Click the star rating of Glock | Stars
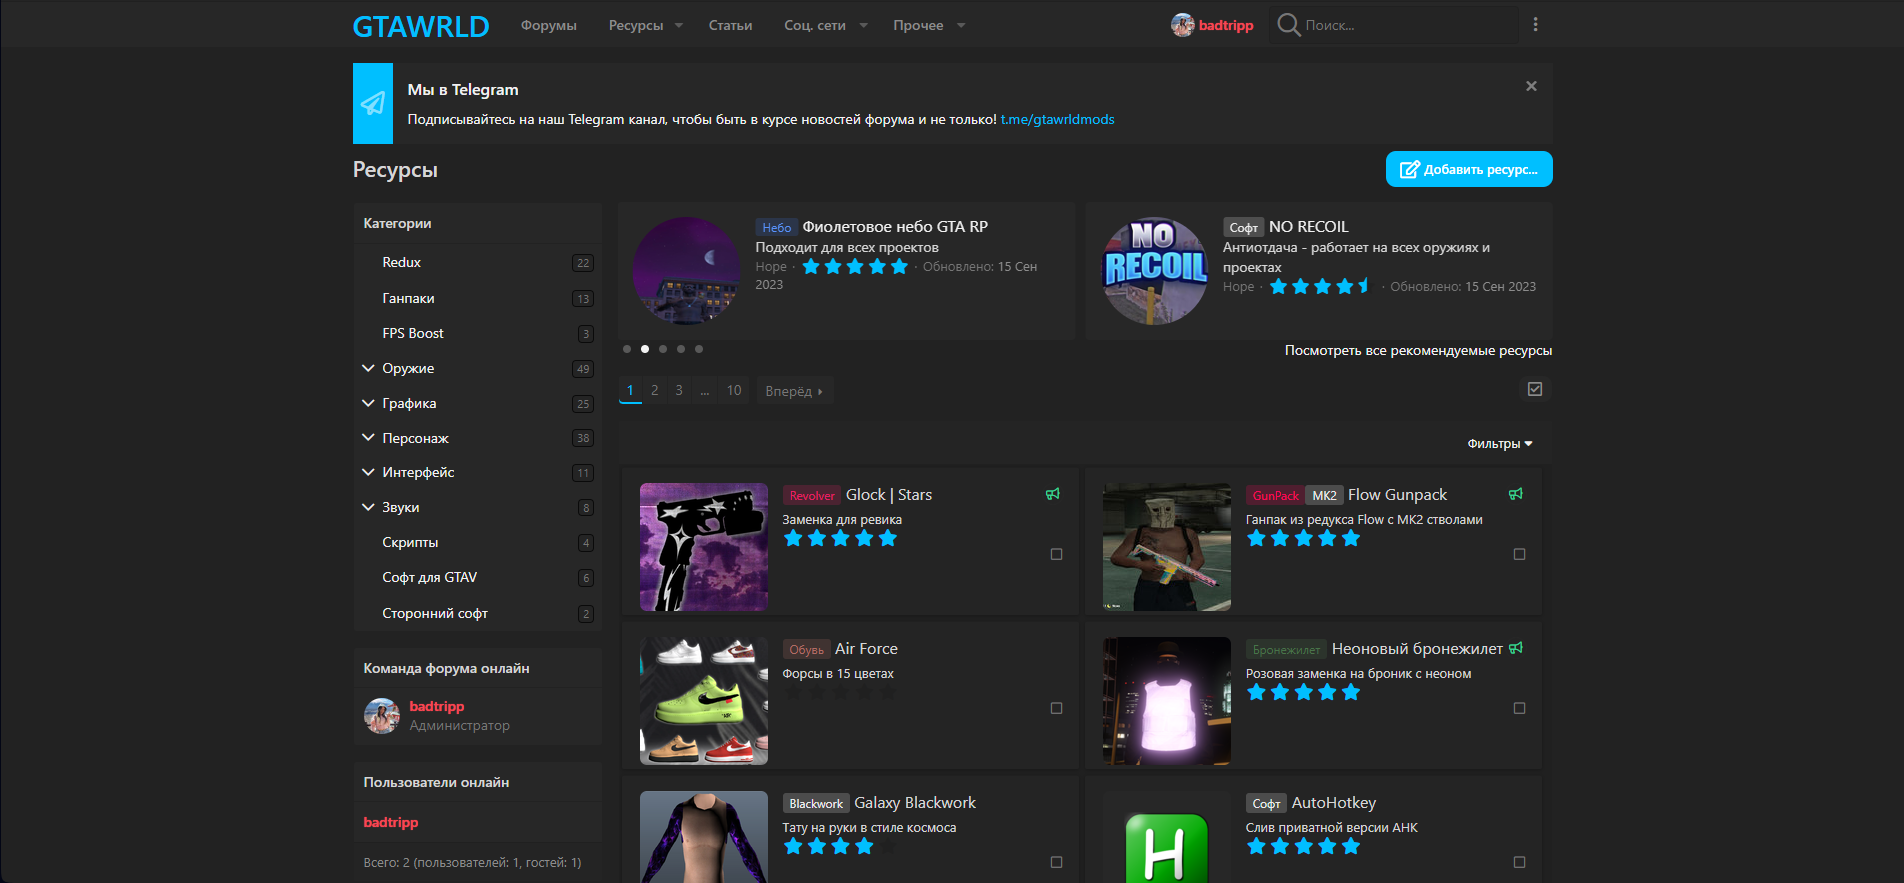Viewport: 1904px width, 883px height. [840, 539]
